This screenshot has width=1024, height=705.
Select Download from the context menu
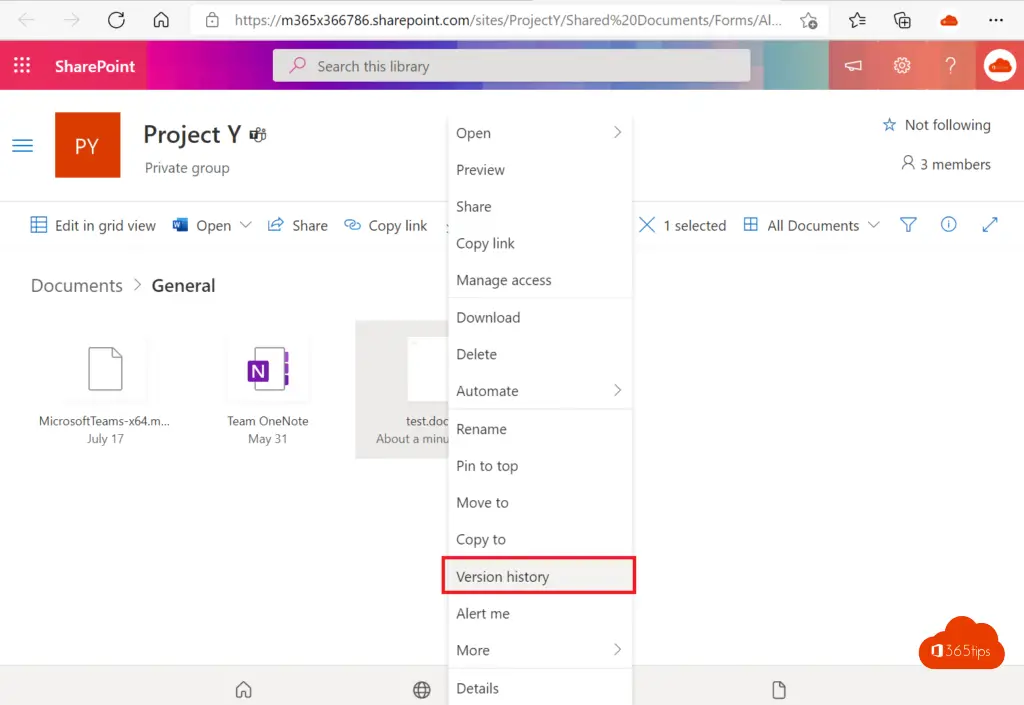[x=540, y=317]
